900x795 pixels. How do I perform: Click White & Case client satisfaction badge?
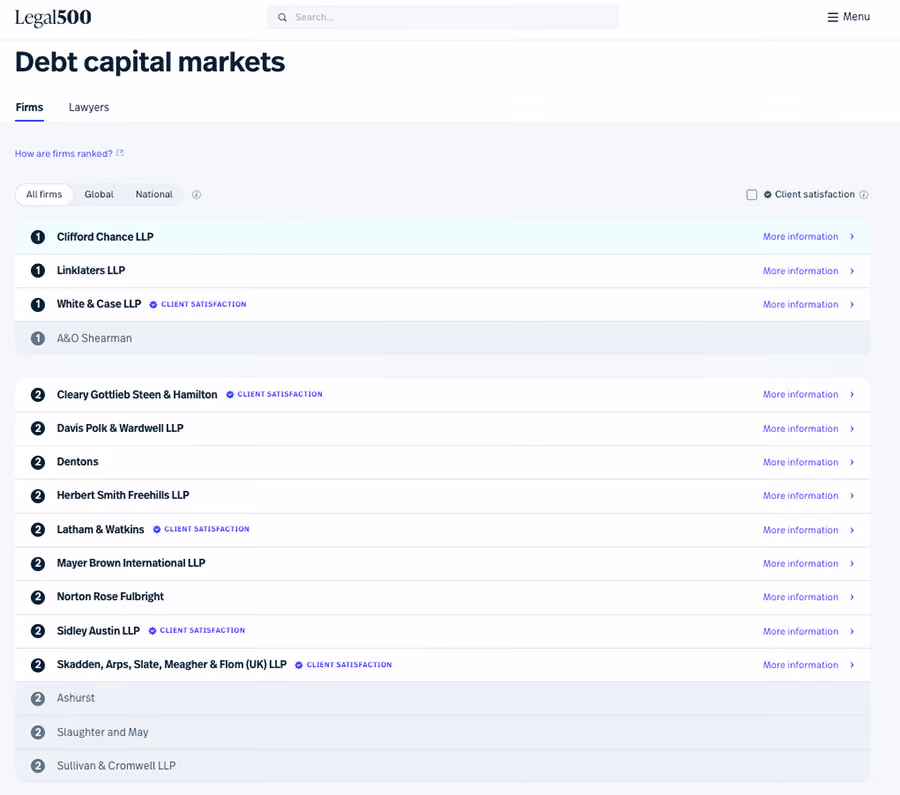click(x=198, y=304)
